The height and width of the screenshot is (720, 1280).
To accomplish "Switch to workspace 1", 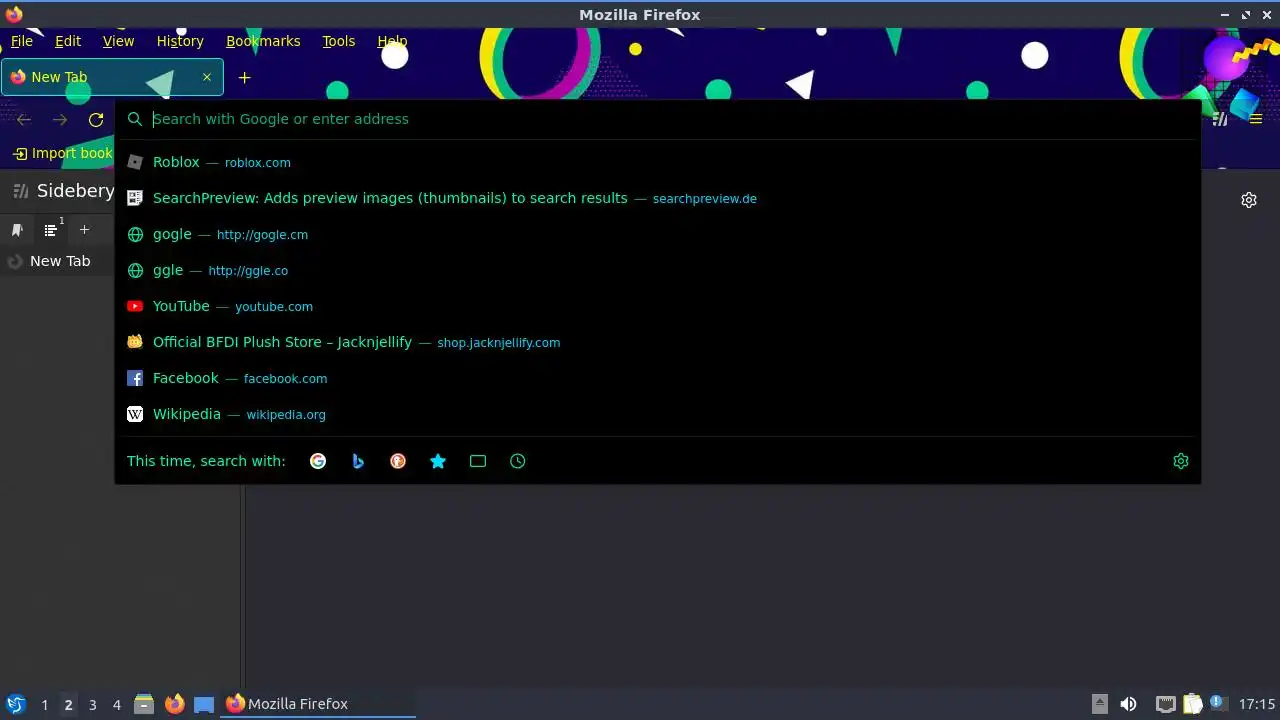I will (x=44, y=705).
